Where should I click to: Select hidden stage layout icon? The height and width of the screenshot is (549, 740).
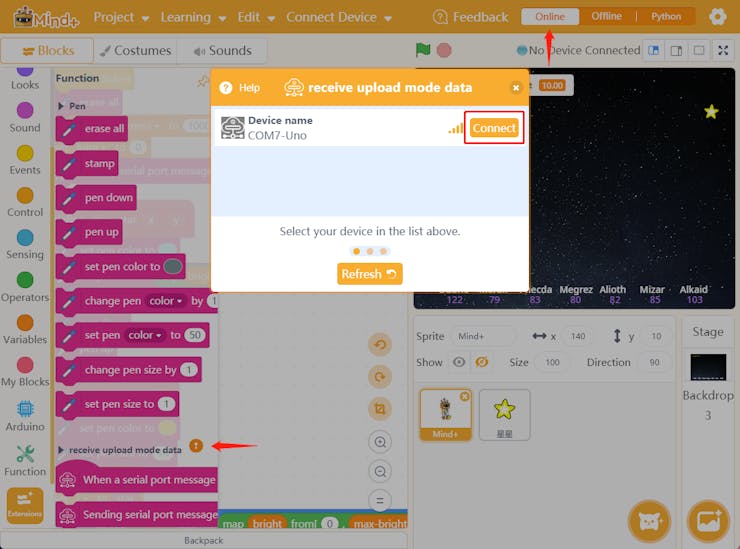[x=699, y=51]
